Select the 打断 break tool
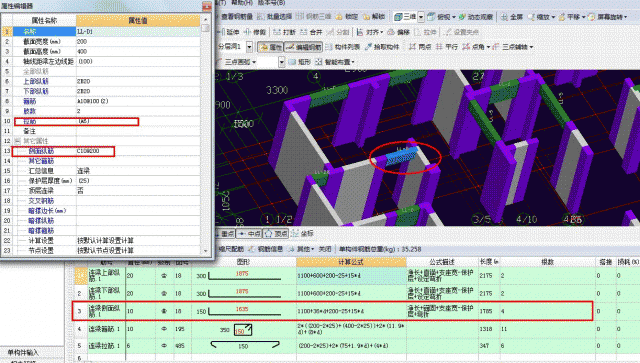This screenshot has width=640, height=363. click(284, 32)
